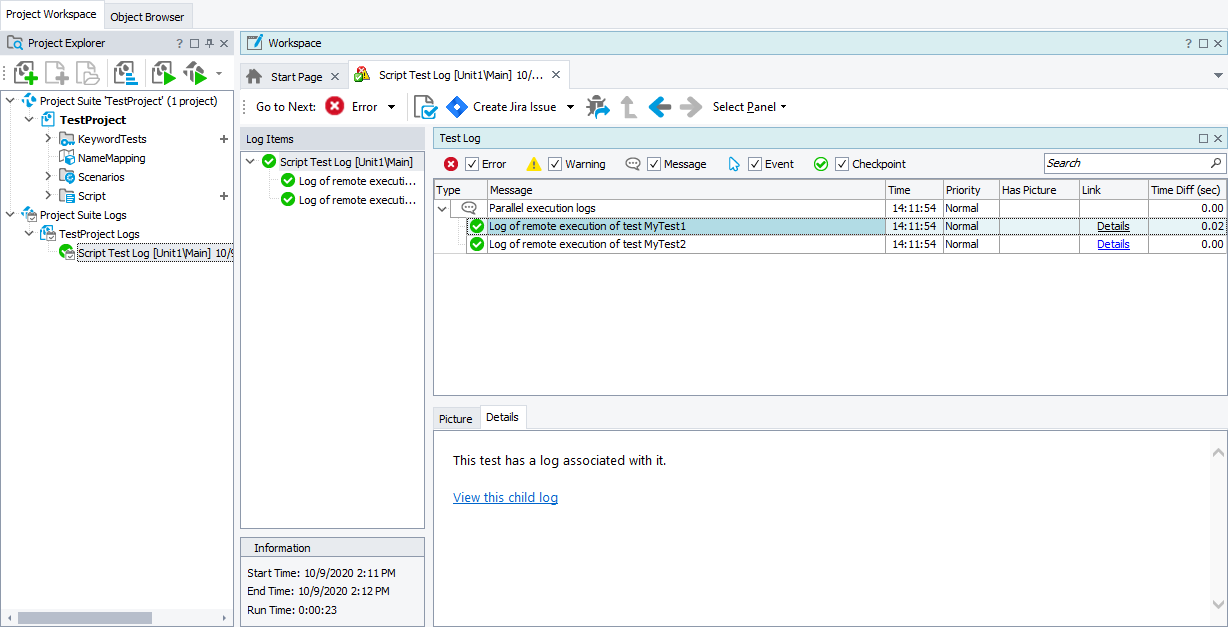Click the Open File icon in Project Explorer toolbar
1228x627 pixels.
(87, 72)
